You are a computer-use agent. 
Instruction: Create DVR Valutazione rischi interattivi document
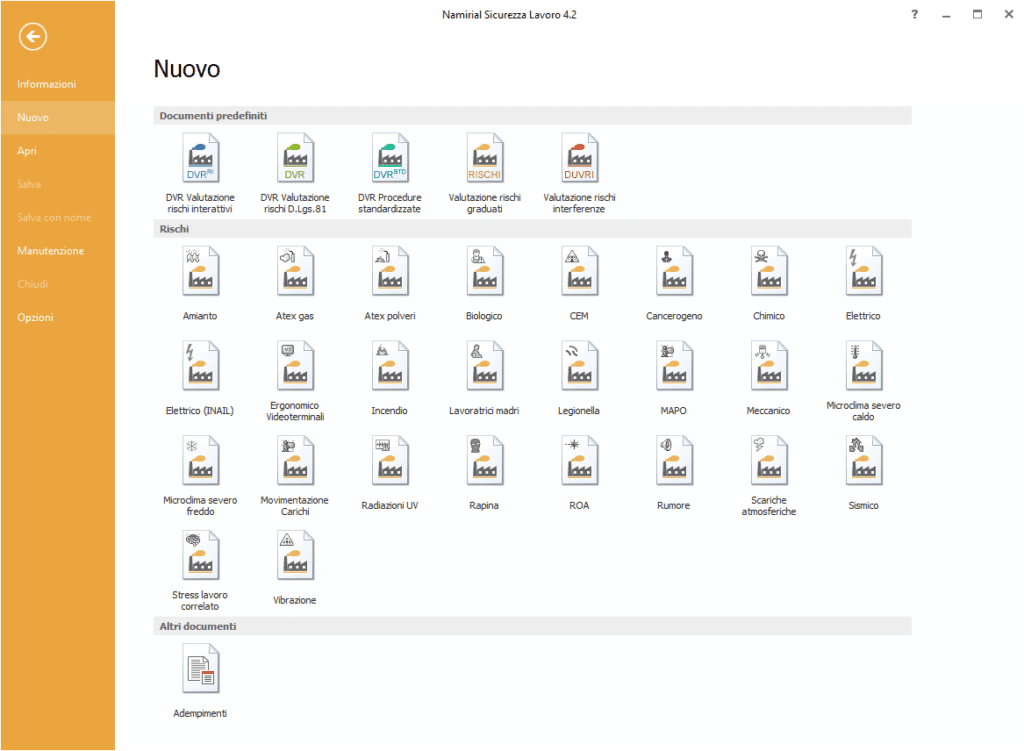200,158
